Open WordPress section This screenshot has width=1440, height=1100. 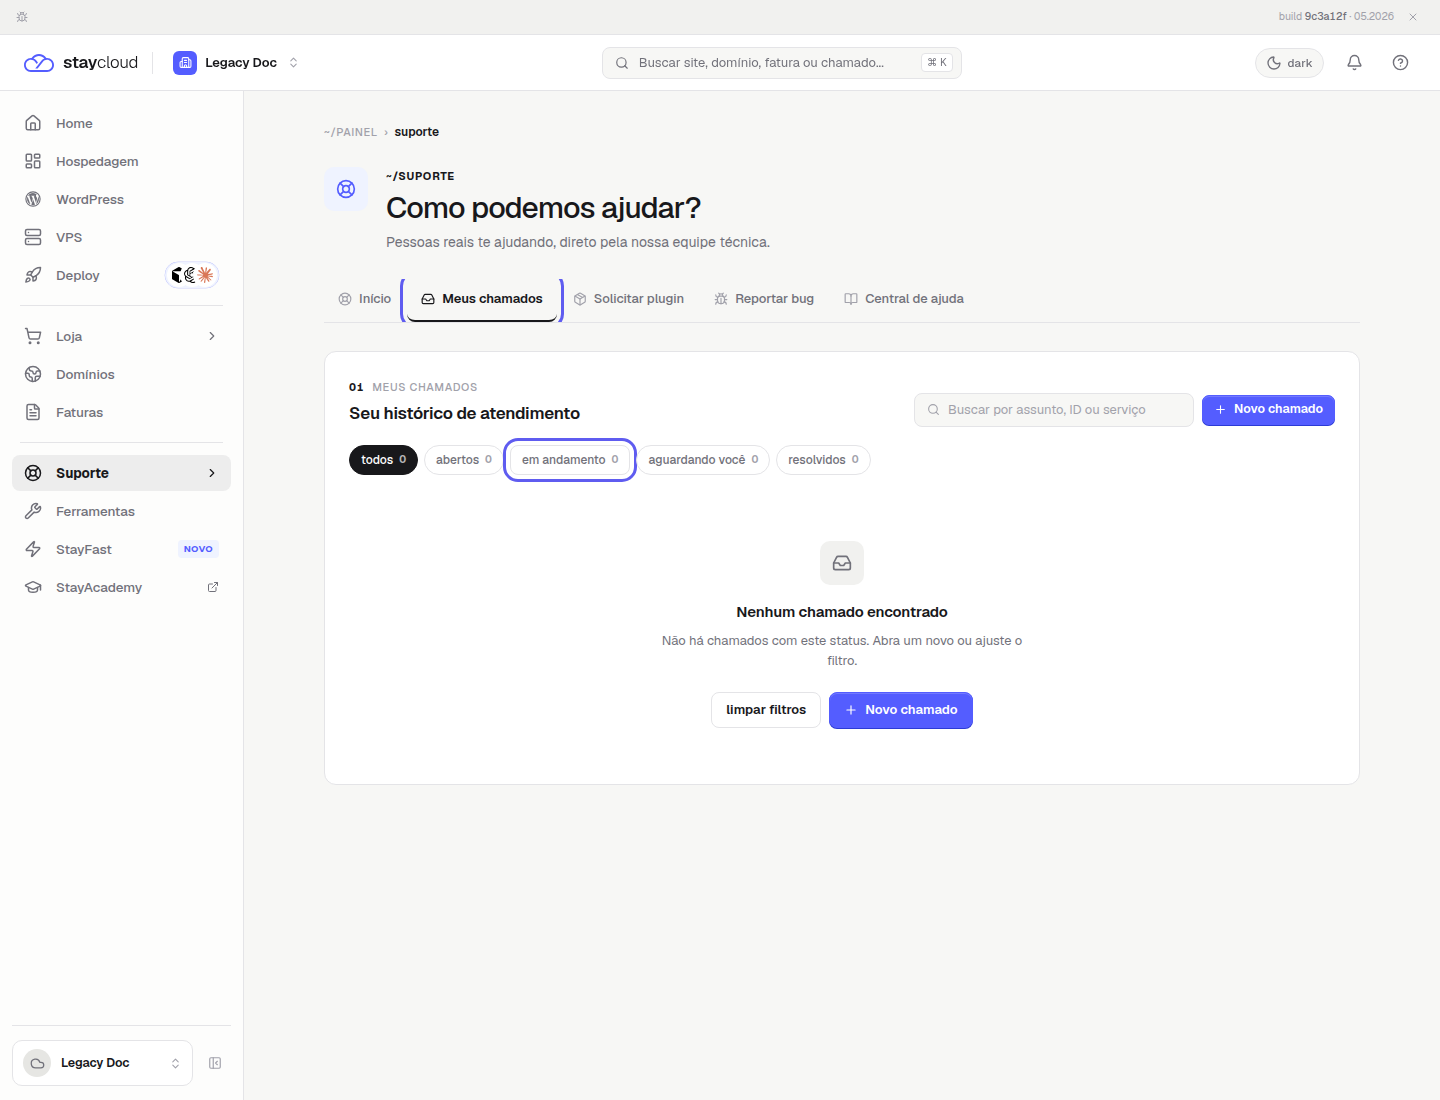tap(121, 199)
